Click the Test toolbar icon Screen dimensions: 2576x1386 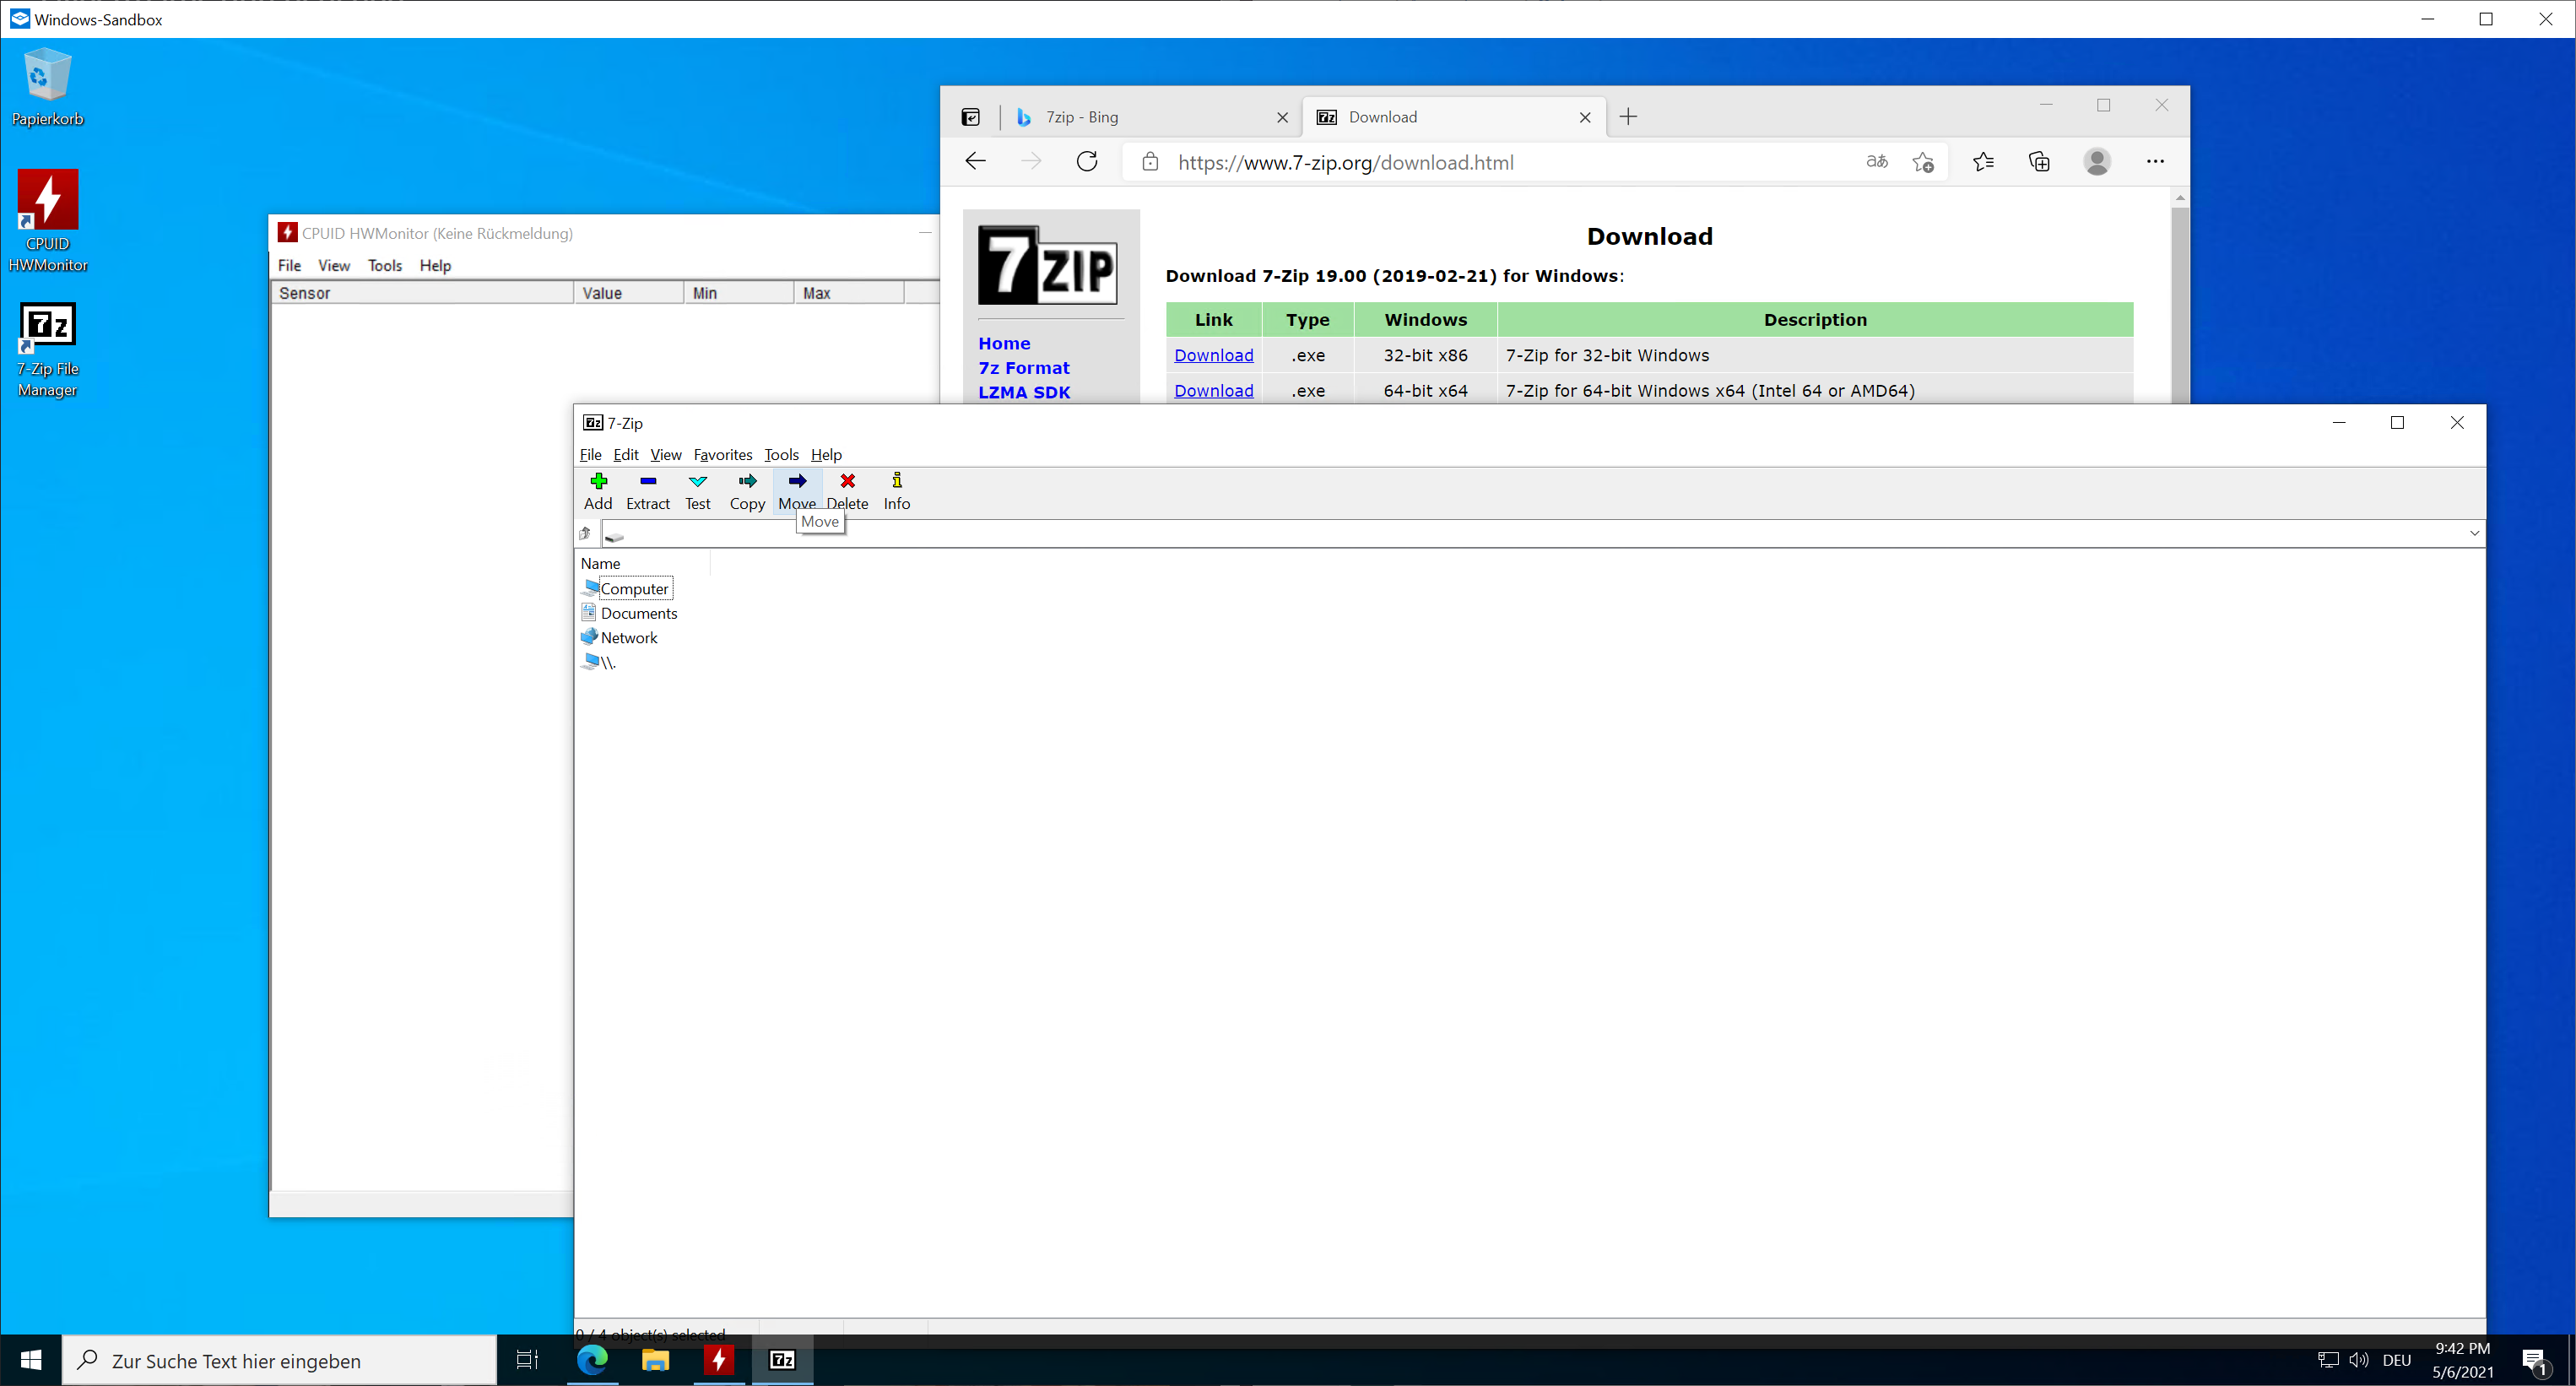698,490
